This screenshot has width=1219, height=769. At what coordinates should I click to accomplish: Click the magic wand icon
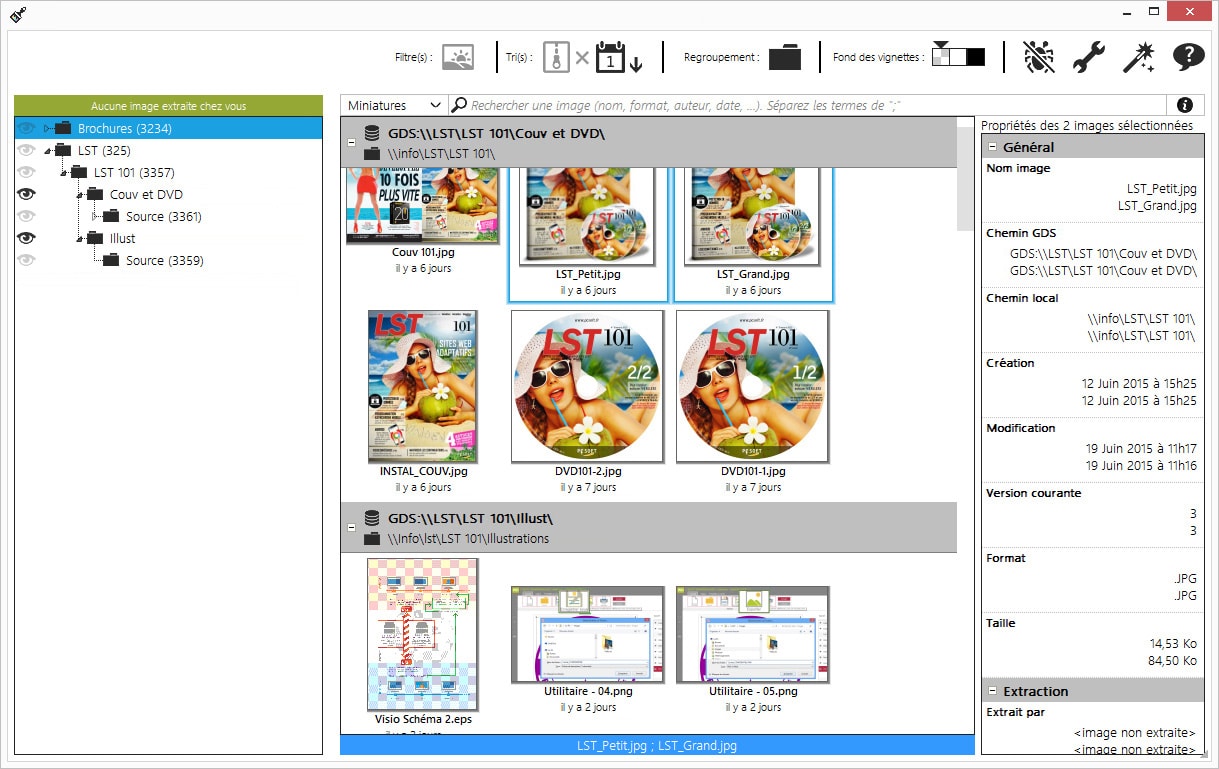click(1138, 57)
